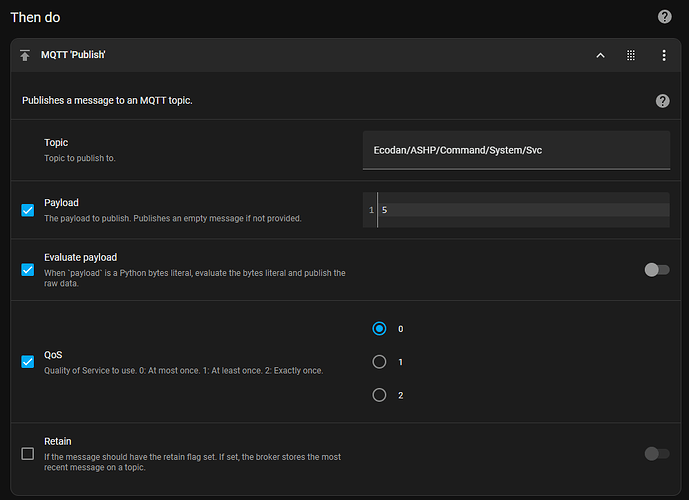Click the Evaluate payload label
This screenshot has width=689, height=500.
point(80,257)
